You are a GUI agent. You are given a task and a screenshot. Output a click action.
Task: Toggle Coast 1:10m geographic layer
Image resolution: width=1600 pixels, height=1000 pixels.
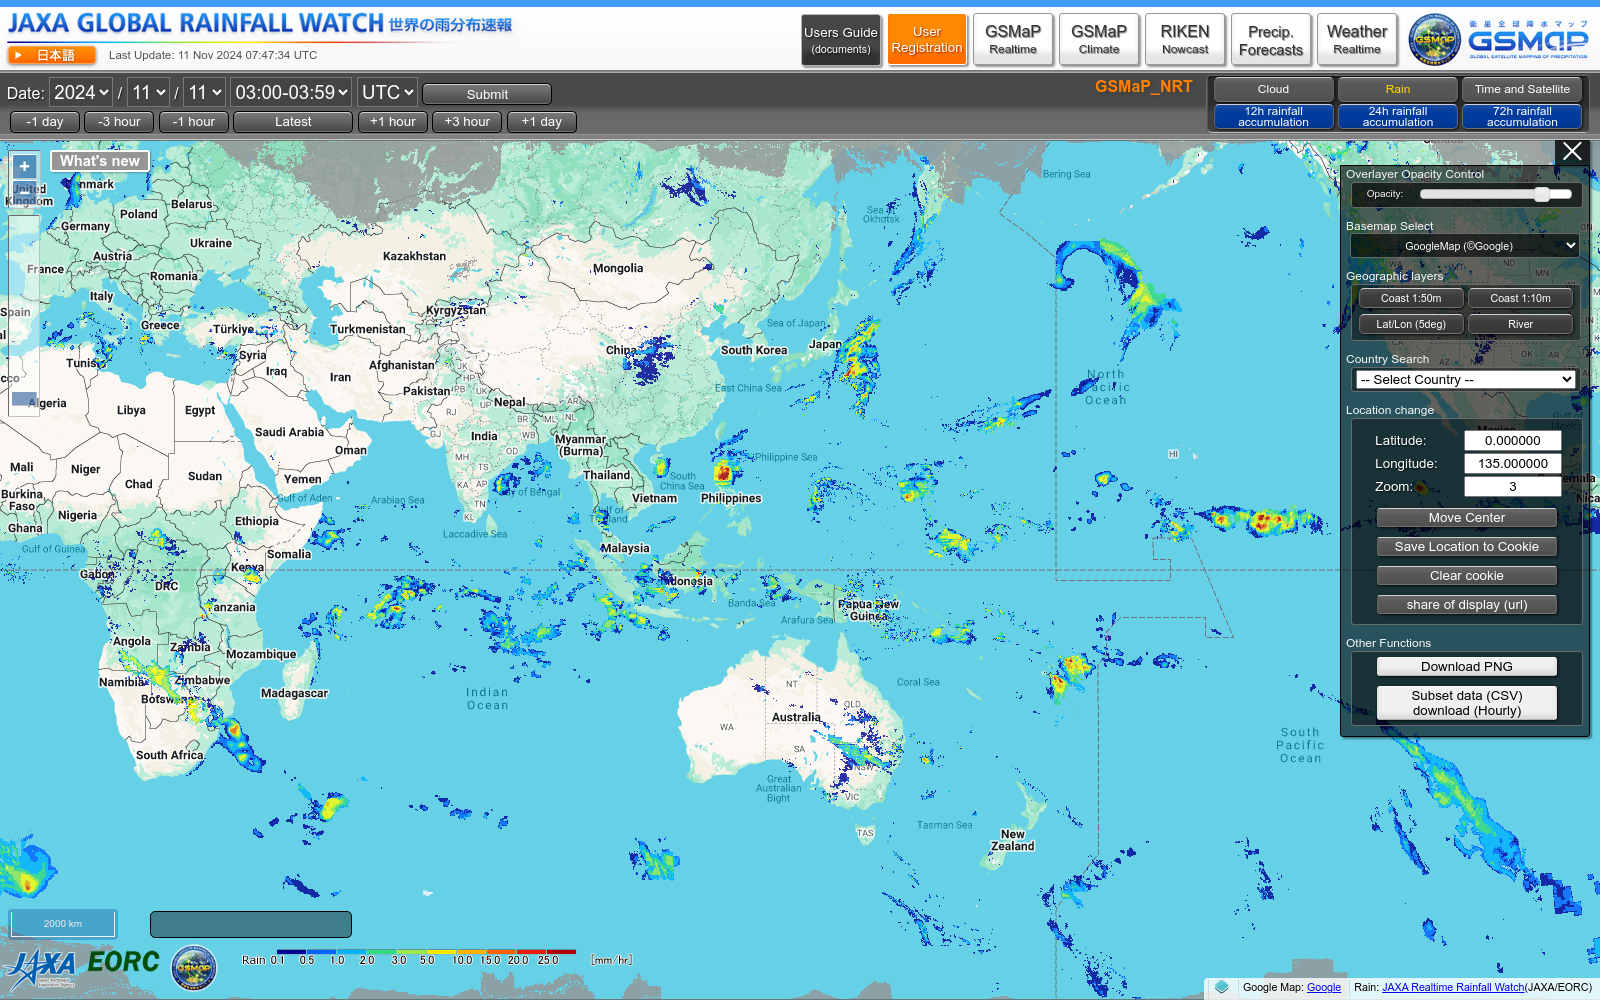pyautogui.click(x=1520, y=298)
